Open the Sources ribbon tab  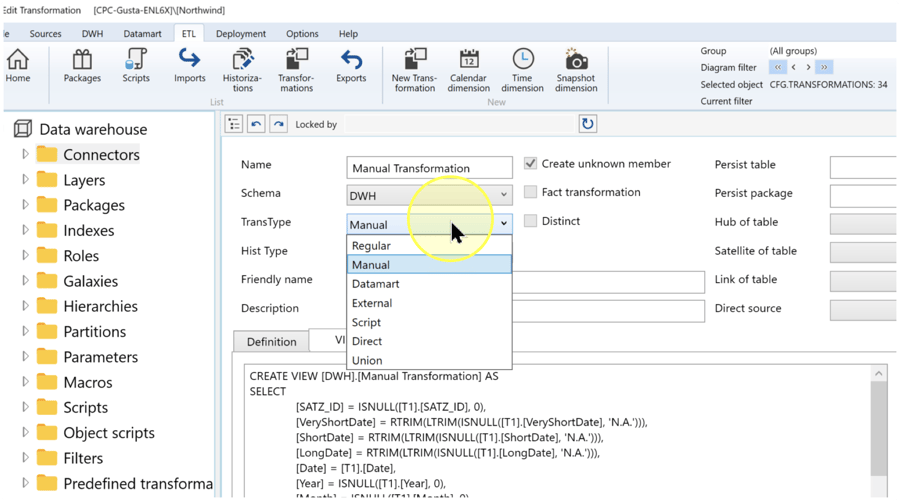point(45,34)
